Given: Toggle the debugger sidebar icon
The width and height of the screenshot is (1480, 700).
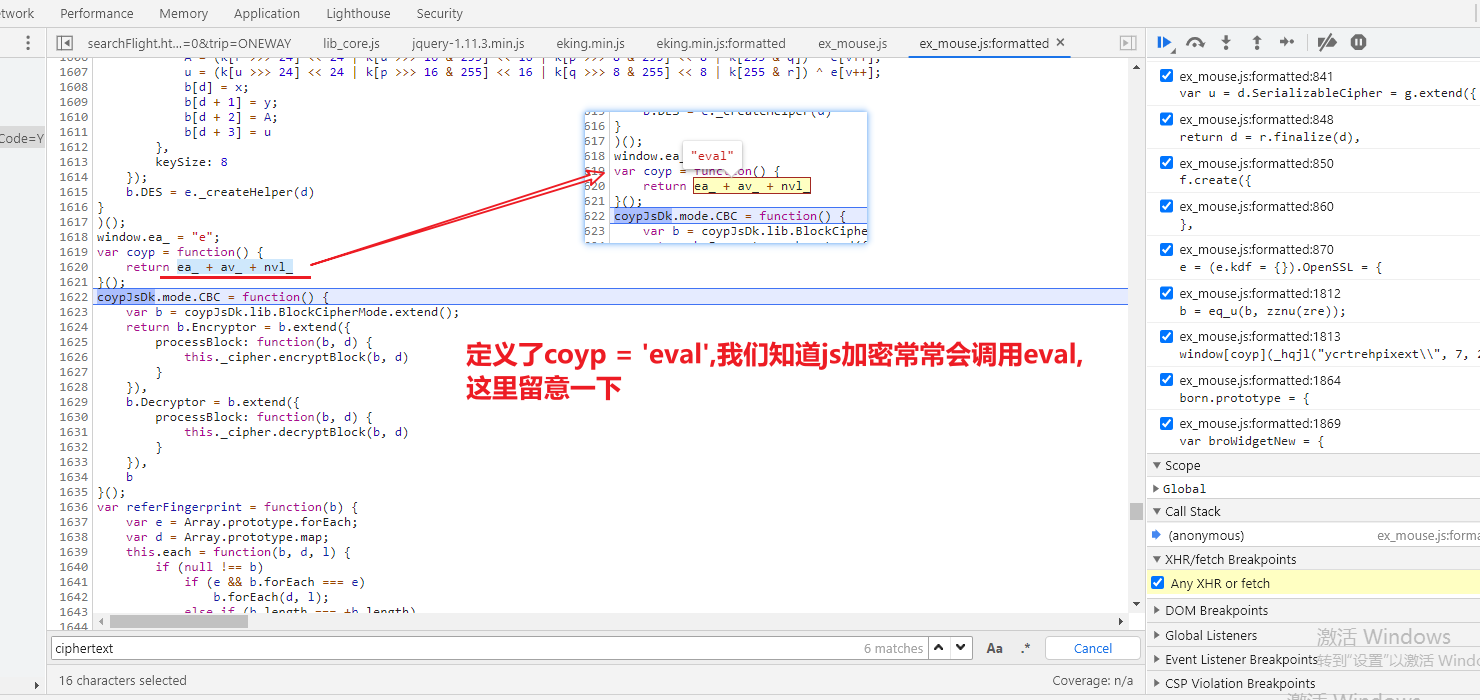Looking at the screenshot, I should click(x=1128, y=43).
